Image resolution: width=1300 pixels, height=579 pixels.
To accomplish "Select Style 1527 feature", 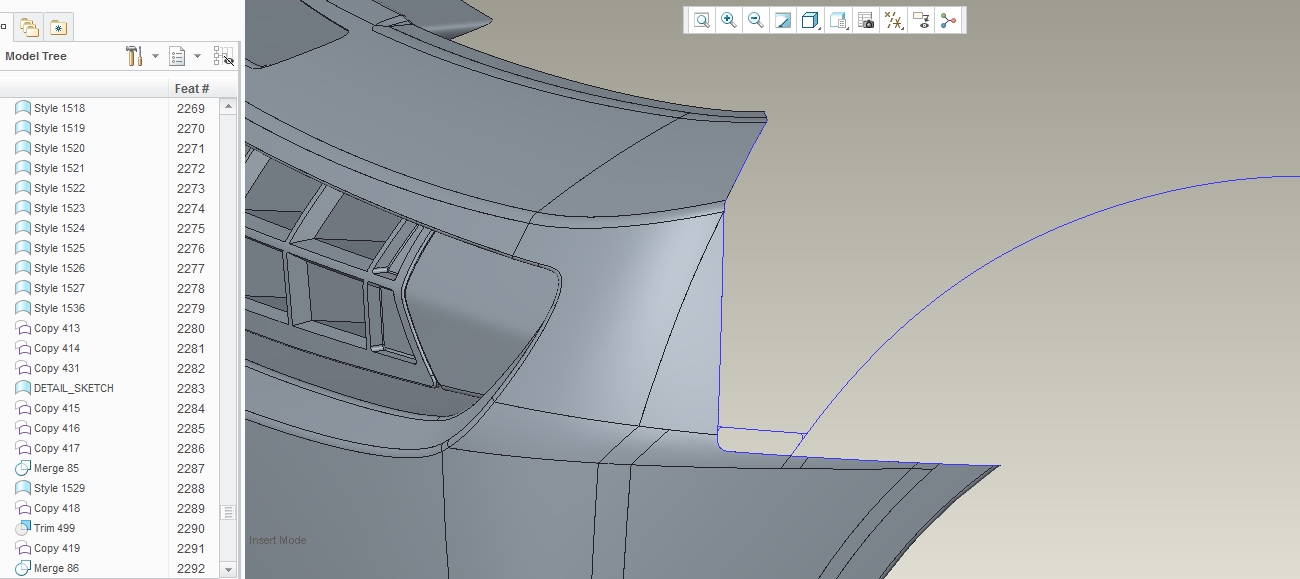I will (59, 288).
